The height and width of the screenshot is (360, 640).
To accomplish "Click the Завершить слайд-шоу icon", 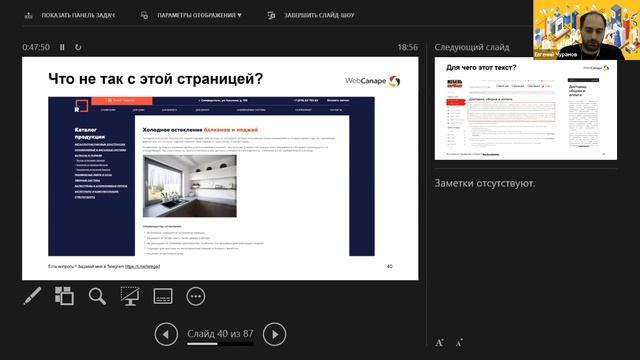I will point(271,16).
